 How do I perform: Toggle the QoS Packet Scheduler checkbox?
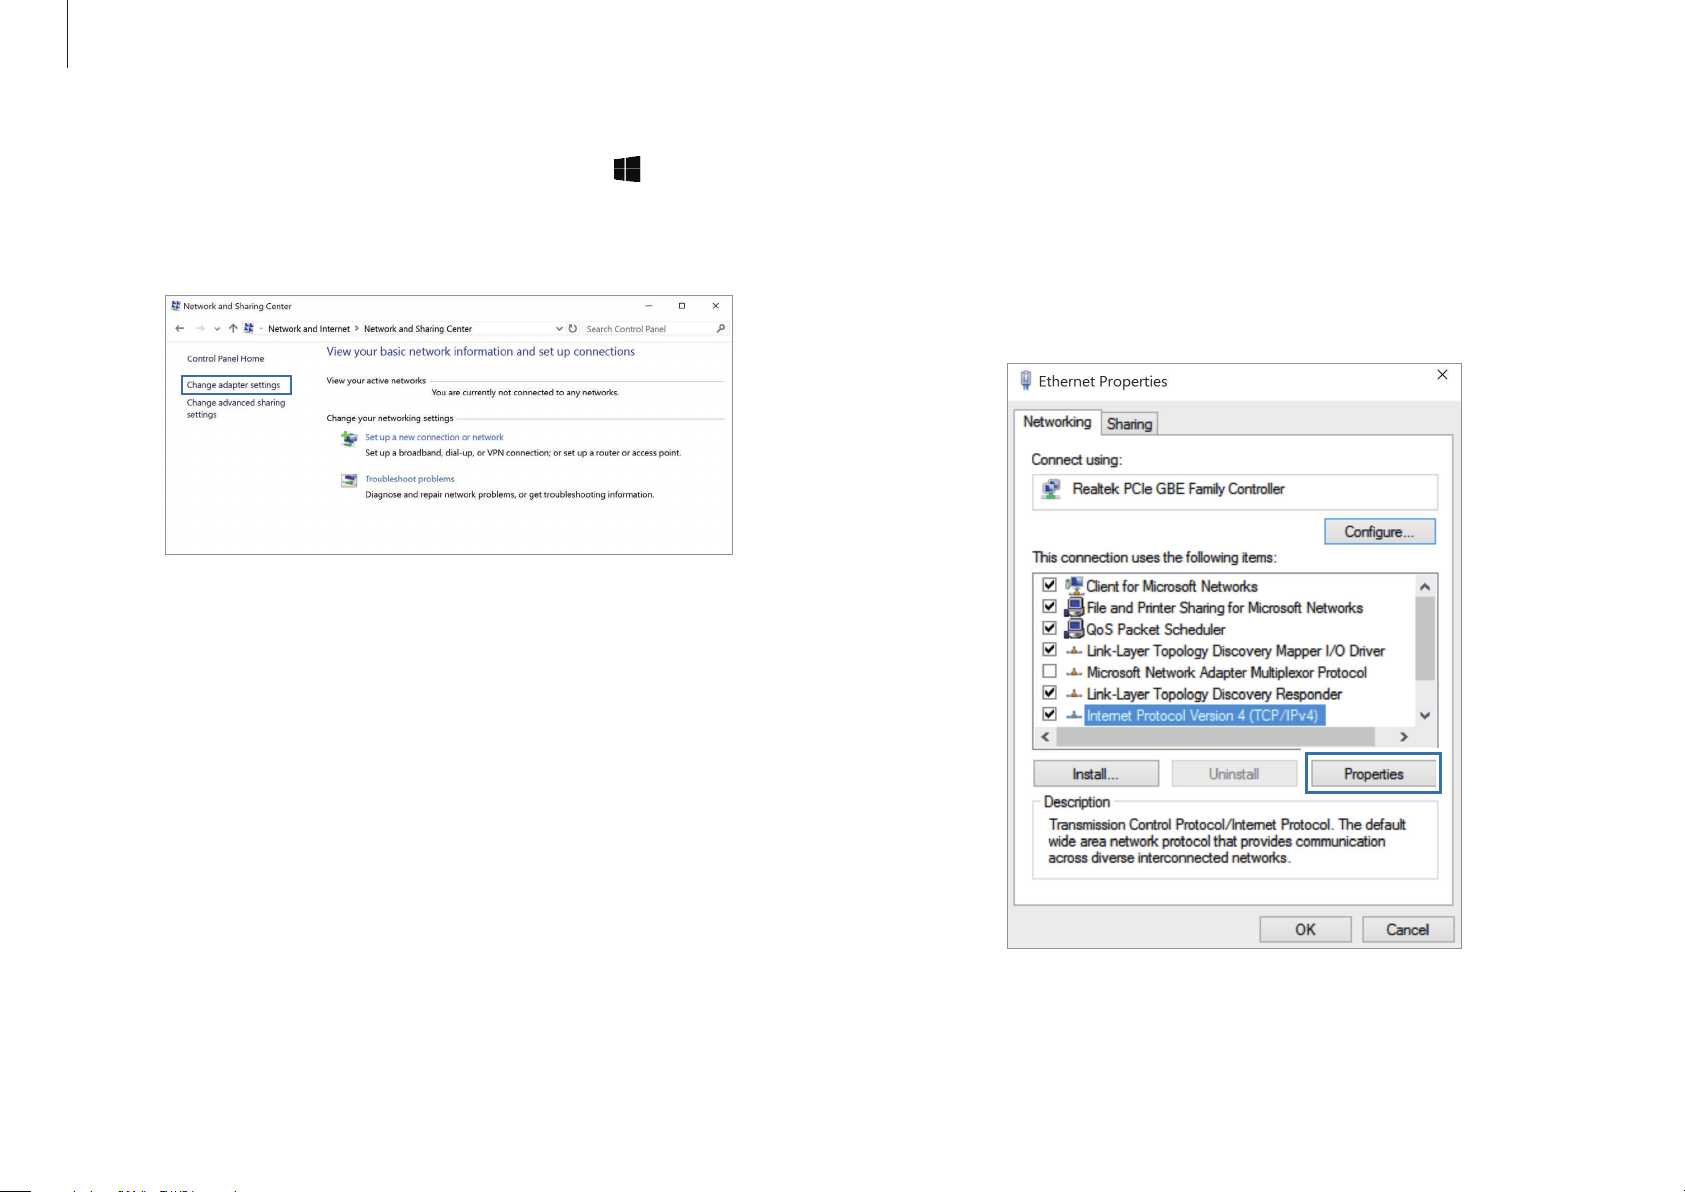(x=1049, y=628)
